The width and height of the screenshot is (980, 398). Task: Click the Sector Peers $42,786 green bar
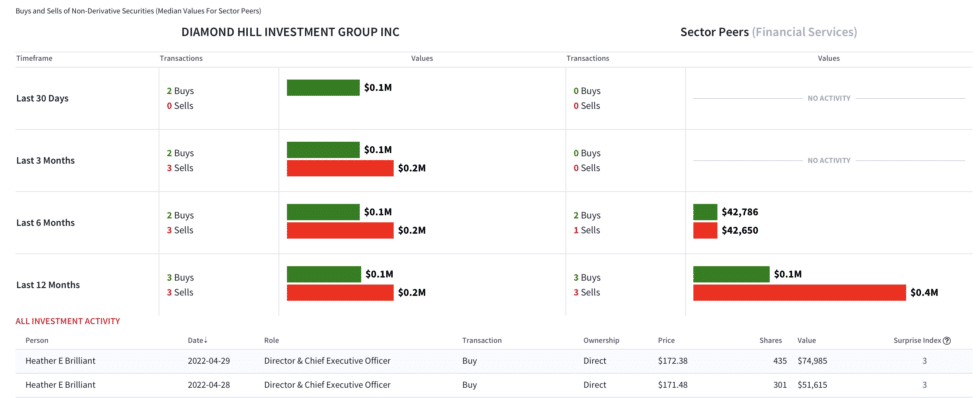705,212
